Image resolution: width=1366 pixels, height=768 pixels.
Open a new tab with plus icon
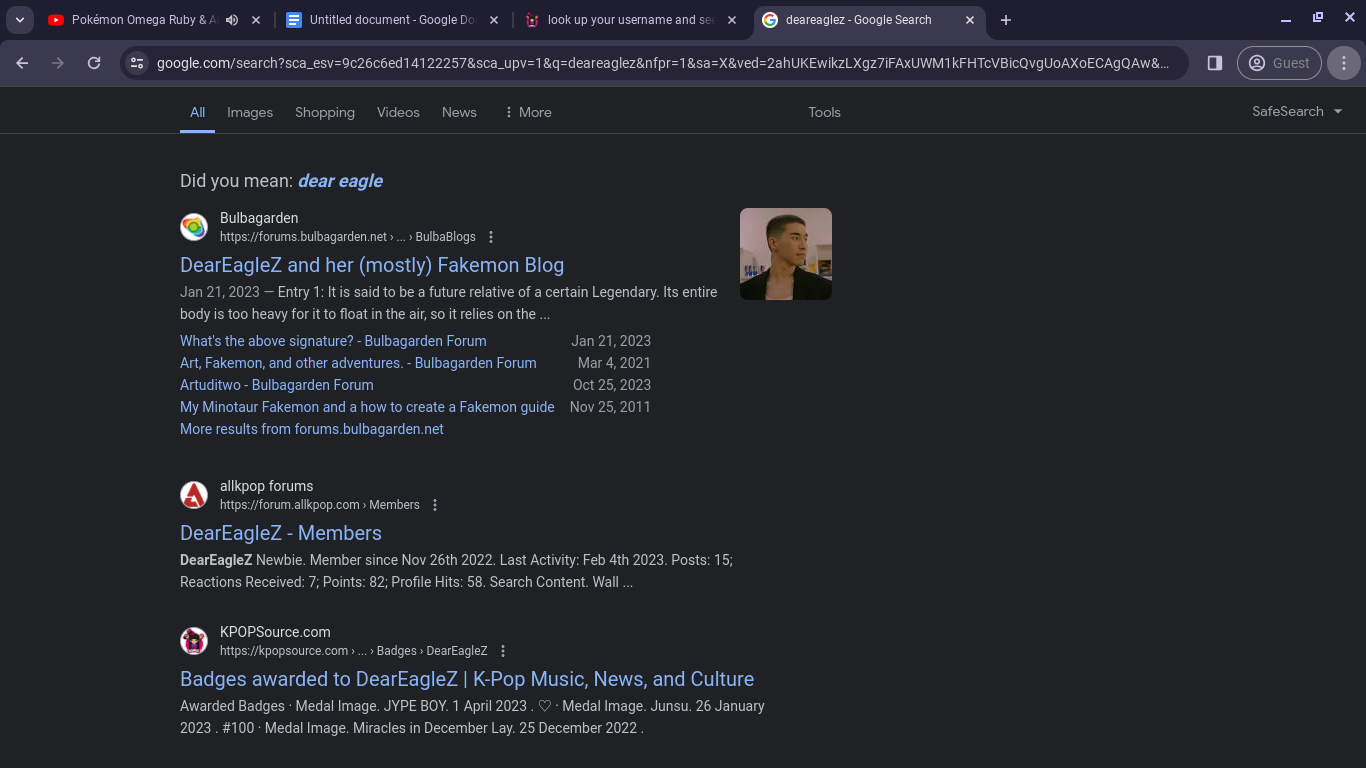pyautogui.click(x=1006, y=20)
